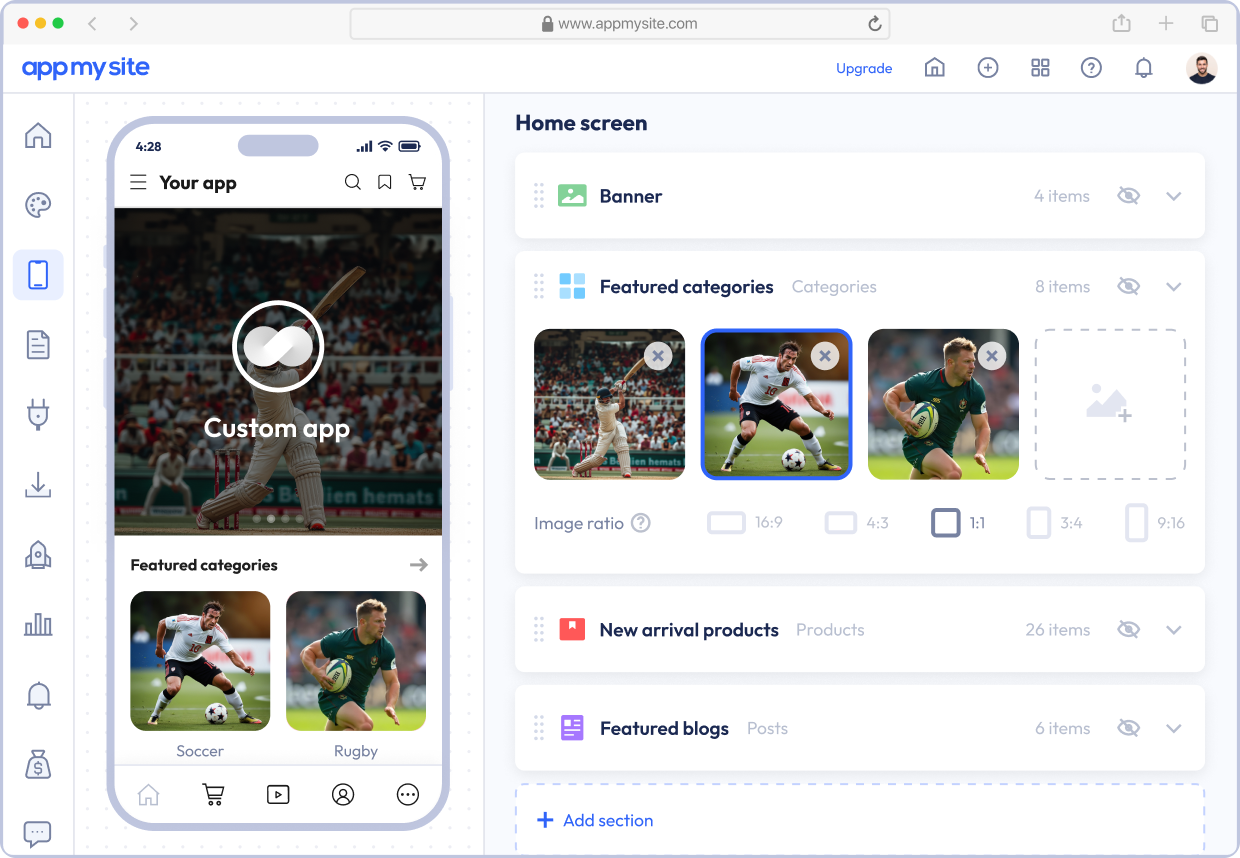The height and width of the screenshot is (858, 1240).
Task: Select the 16:9 image ratio option
Action: coord(745,523)
